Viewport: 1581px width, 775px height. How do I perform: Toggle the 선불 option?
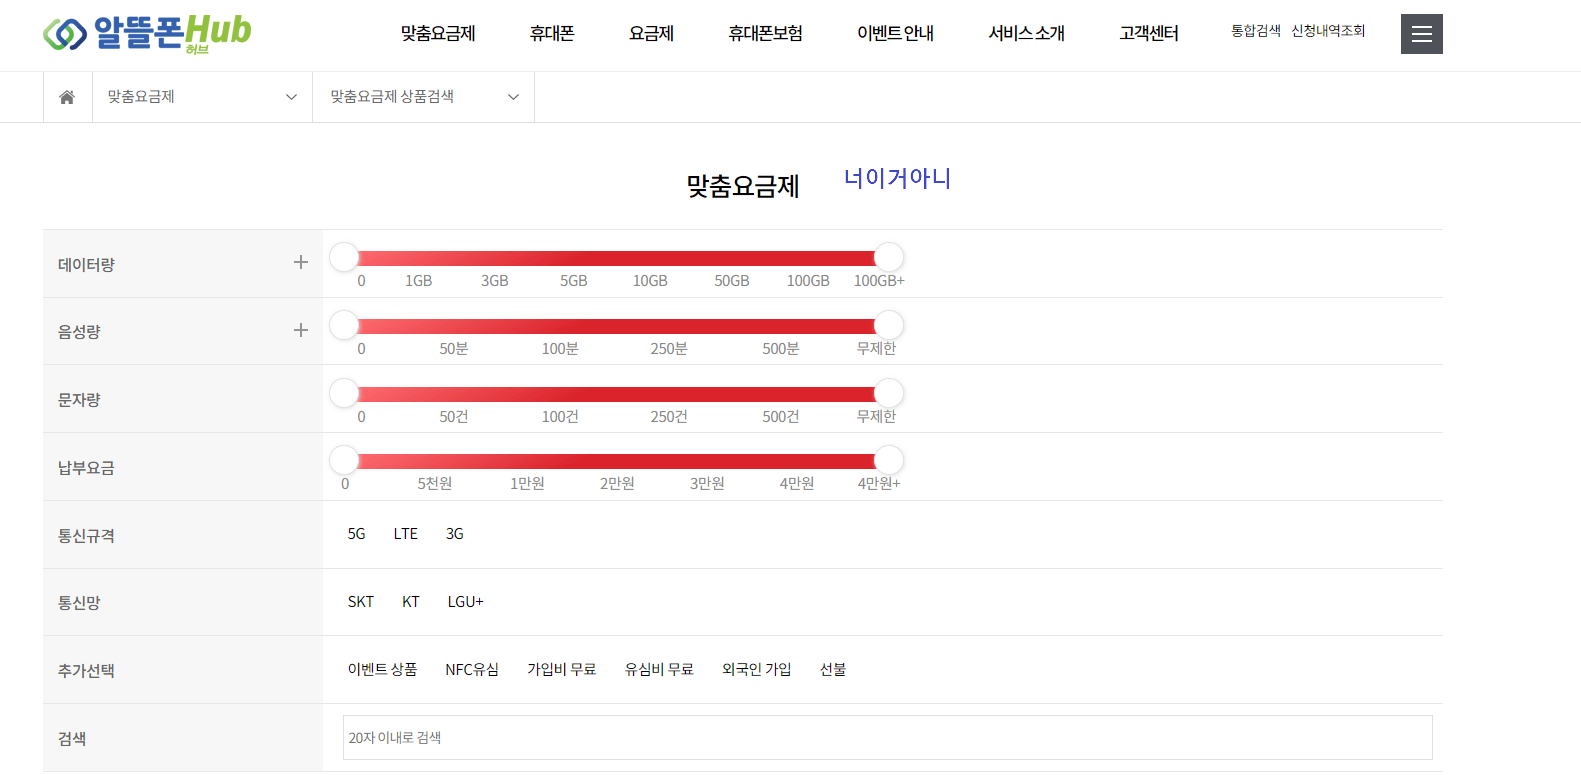pyautogui.click(x=833, y=669)
